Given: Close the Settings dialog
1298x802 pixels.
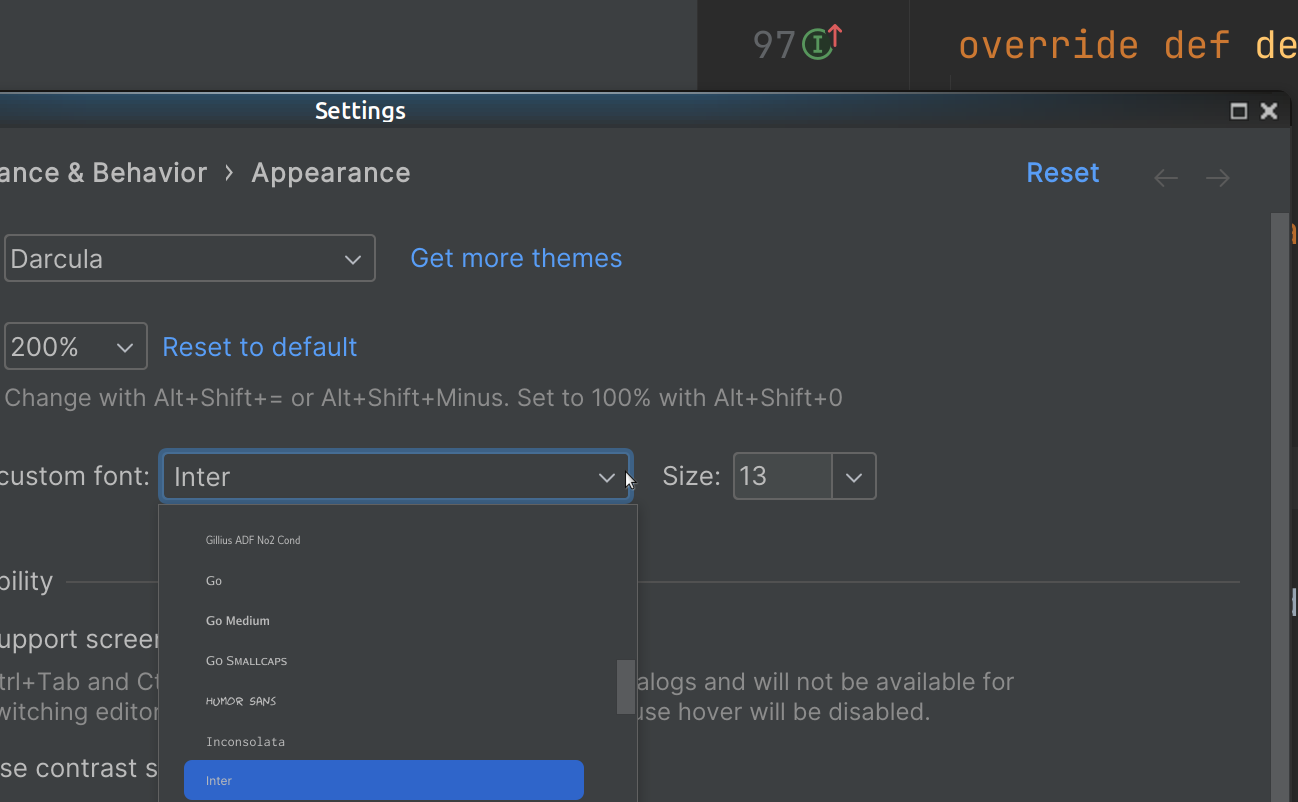Looking at the screenshot, I should coord(1269,111).
